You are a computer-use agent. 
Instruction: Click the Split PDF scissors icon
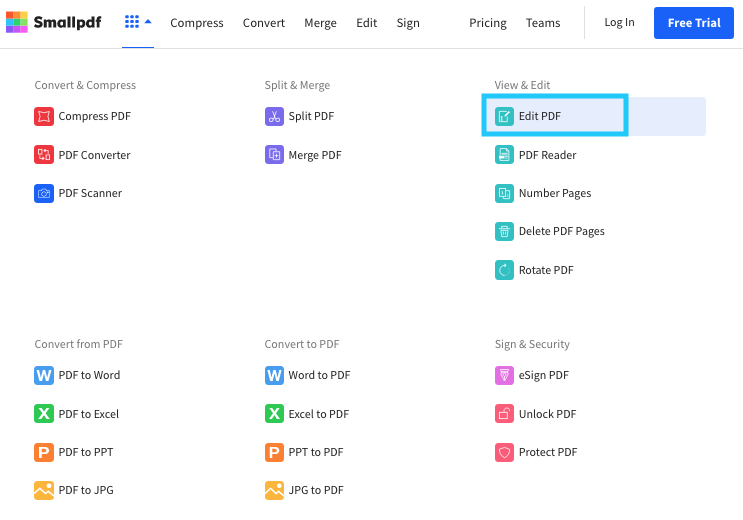pyautogui.click(x=274, y=117)
